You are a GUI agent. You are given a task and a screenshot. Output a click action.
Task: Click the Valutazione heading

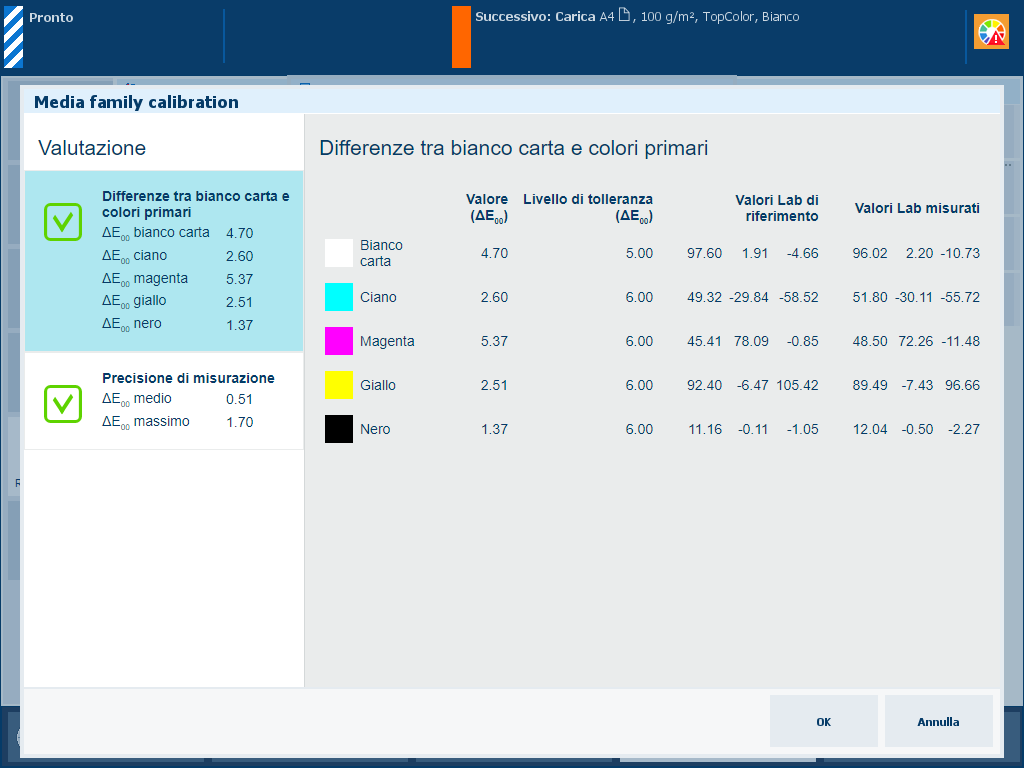[x=92, y=148]
